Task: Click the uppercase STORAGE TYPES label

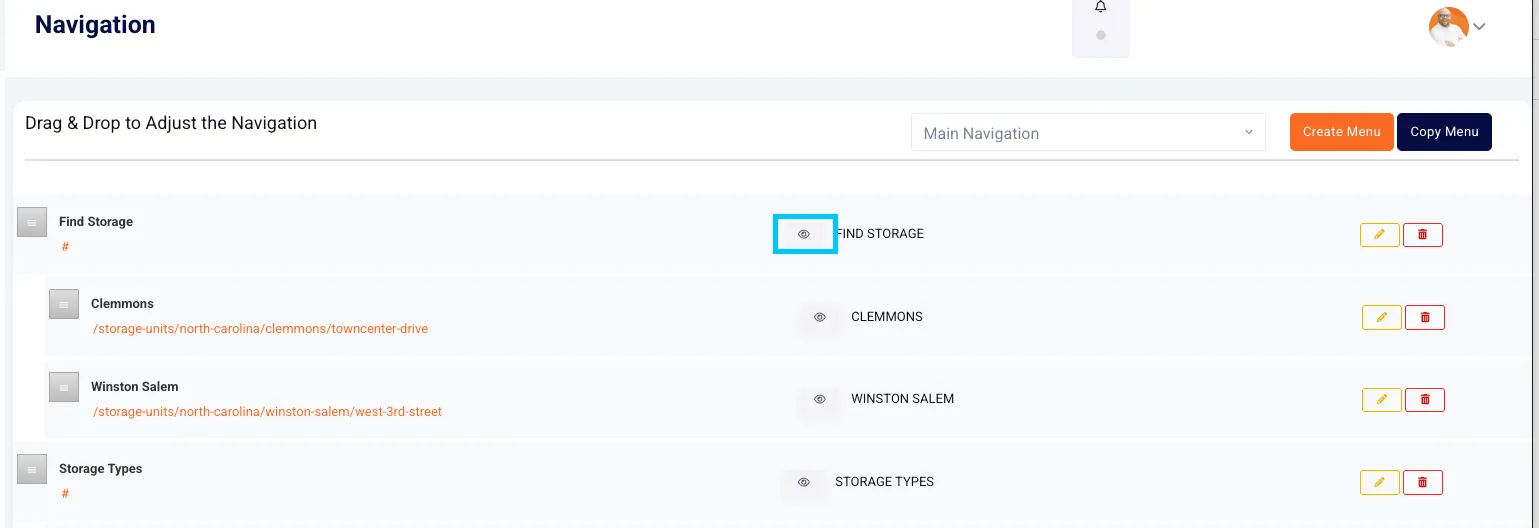Action: [x=885, y=482]
